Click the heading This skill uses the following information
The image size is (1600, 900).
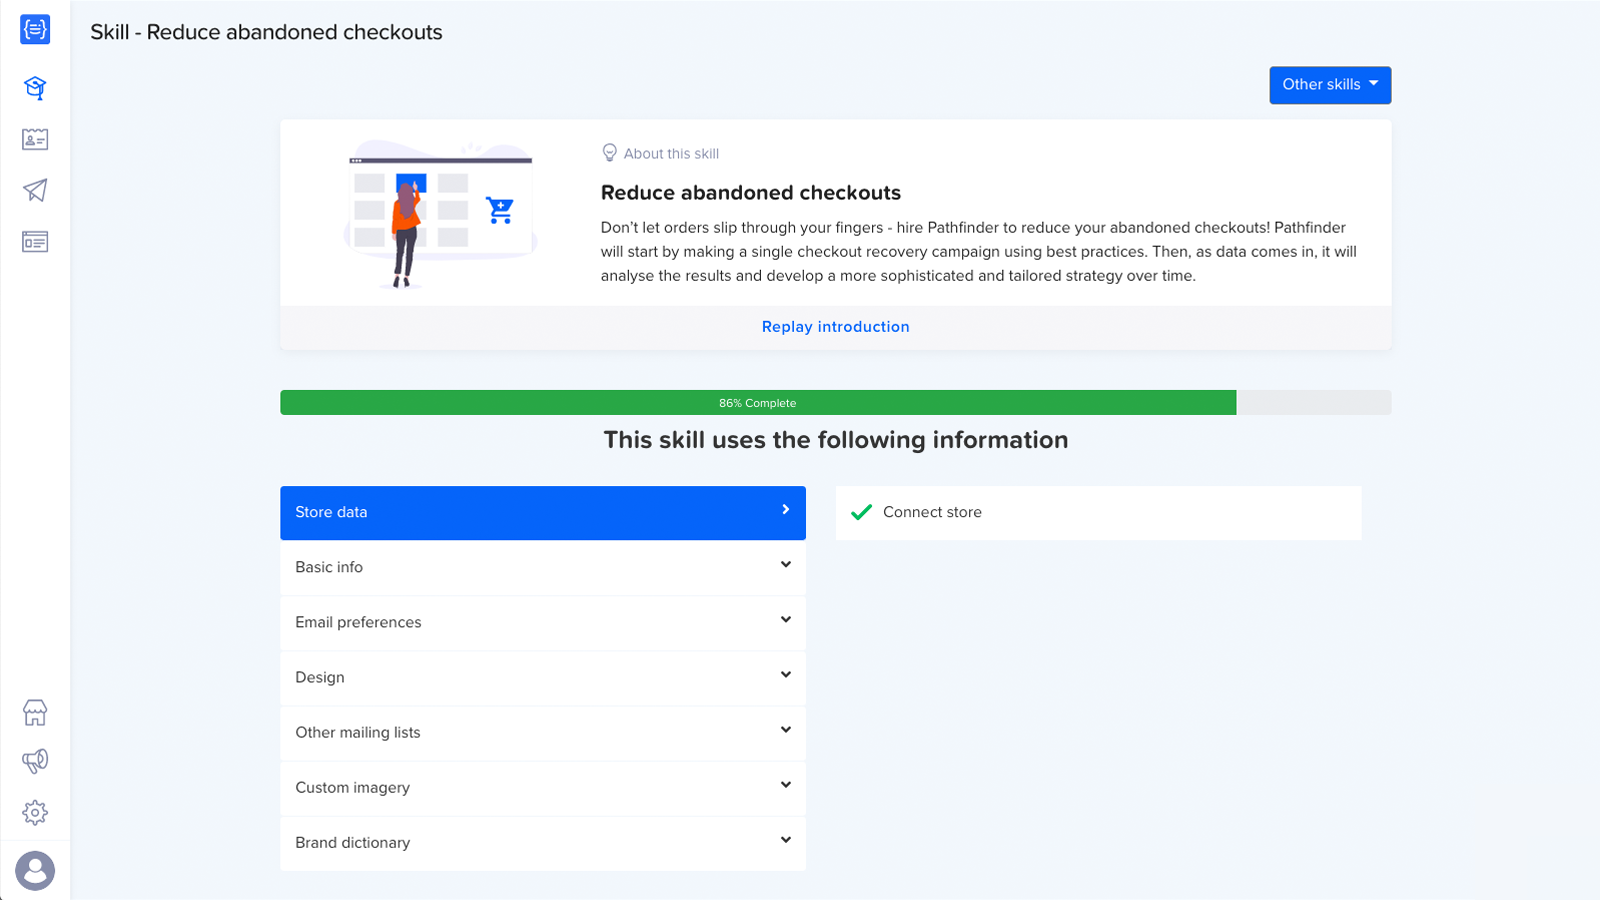pyautogui.click(x=836, y=440)
